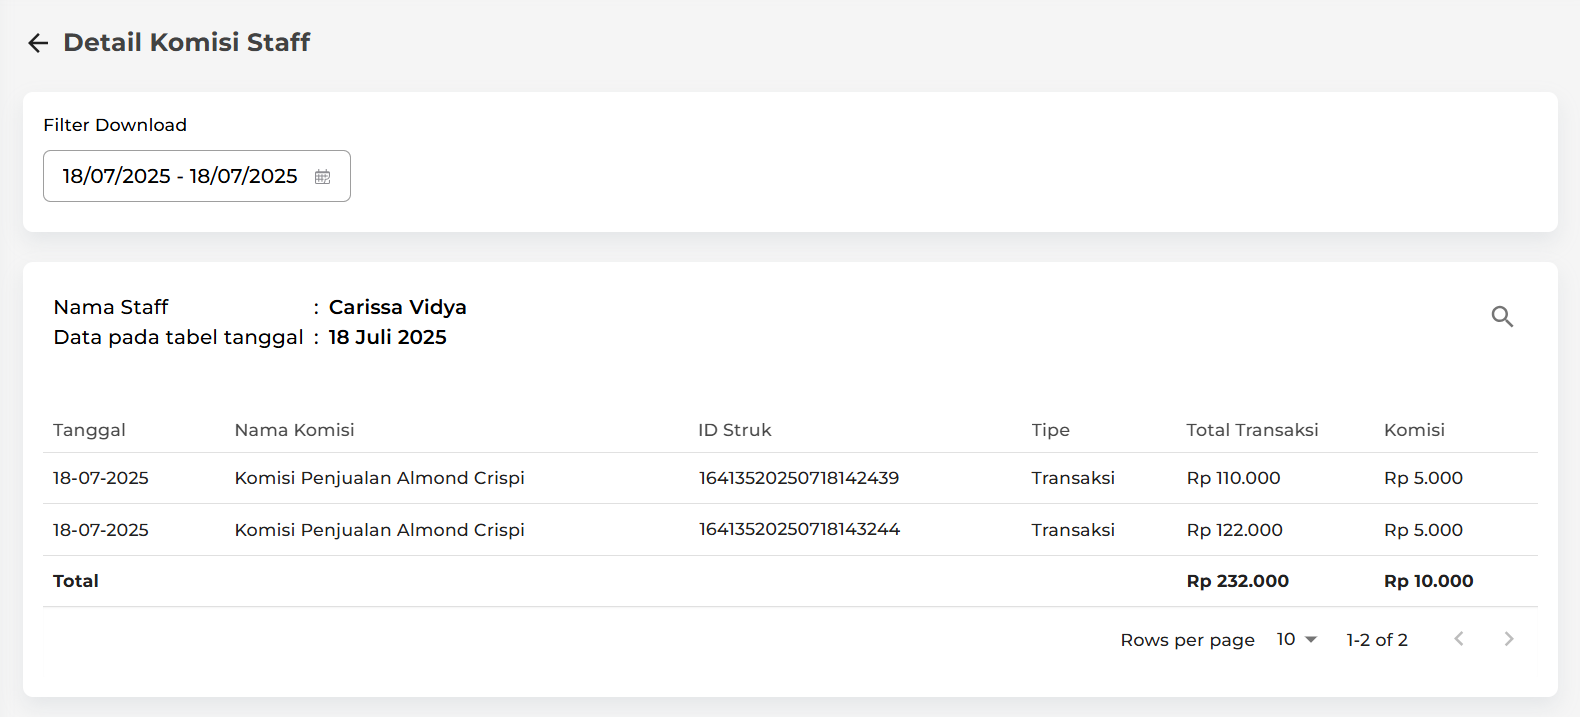Click the date range input field

[x=197, y=176]
